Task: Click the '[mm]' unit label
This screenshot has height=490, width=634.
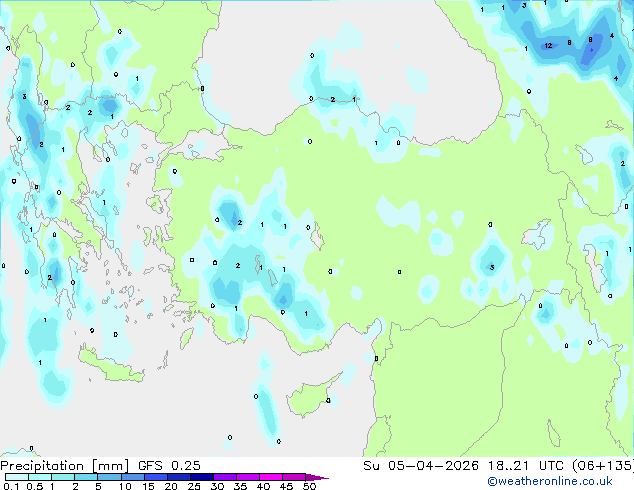Action: 110,466
